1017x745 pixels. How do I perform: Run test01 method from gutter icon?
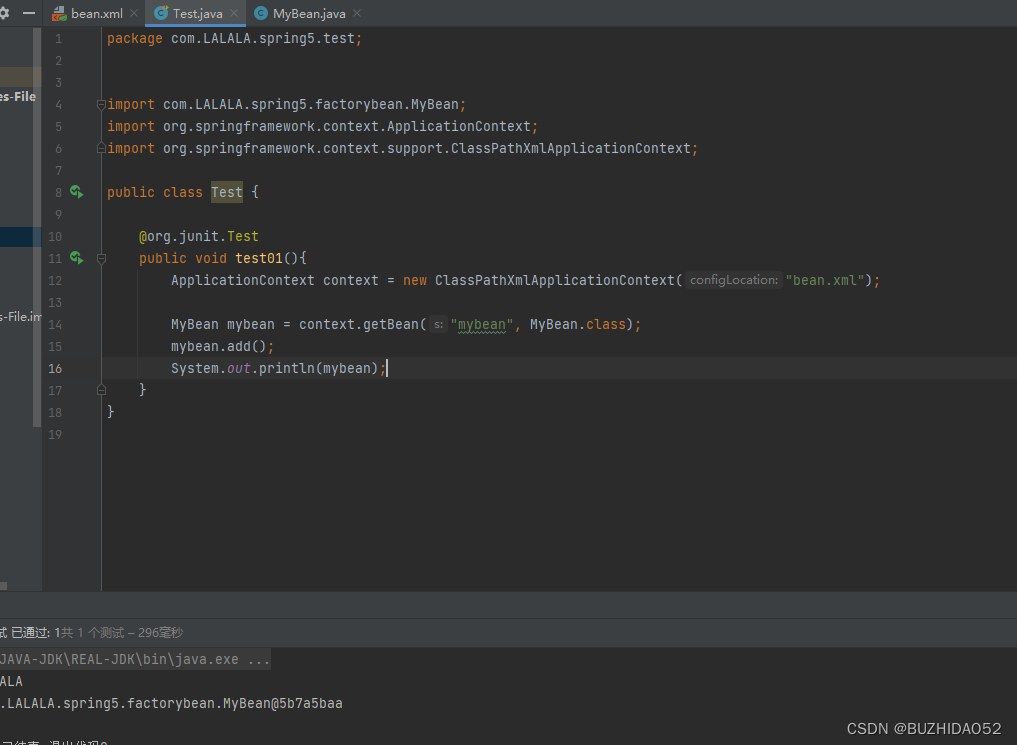pyautogui.click(x=77, y=258)
